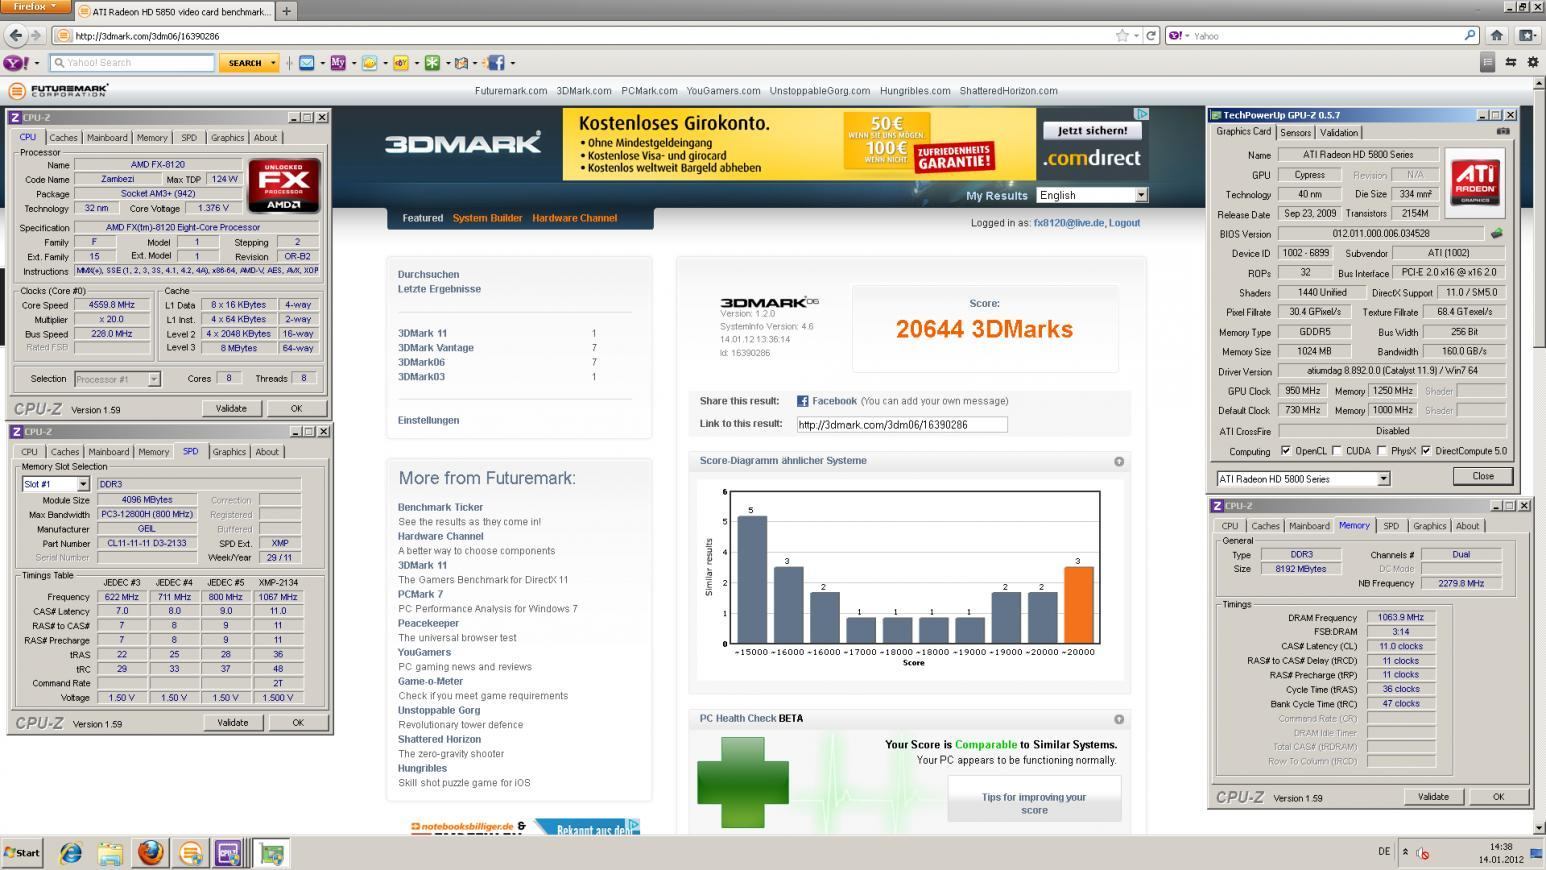
Task: Click the Yahoo toolbar list view icon
Action: 1487,62
